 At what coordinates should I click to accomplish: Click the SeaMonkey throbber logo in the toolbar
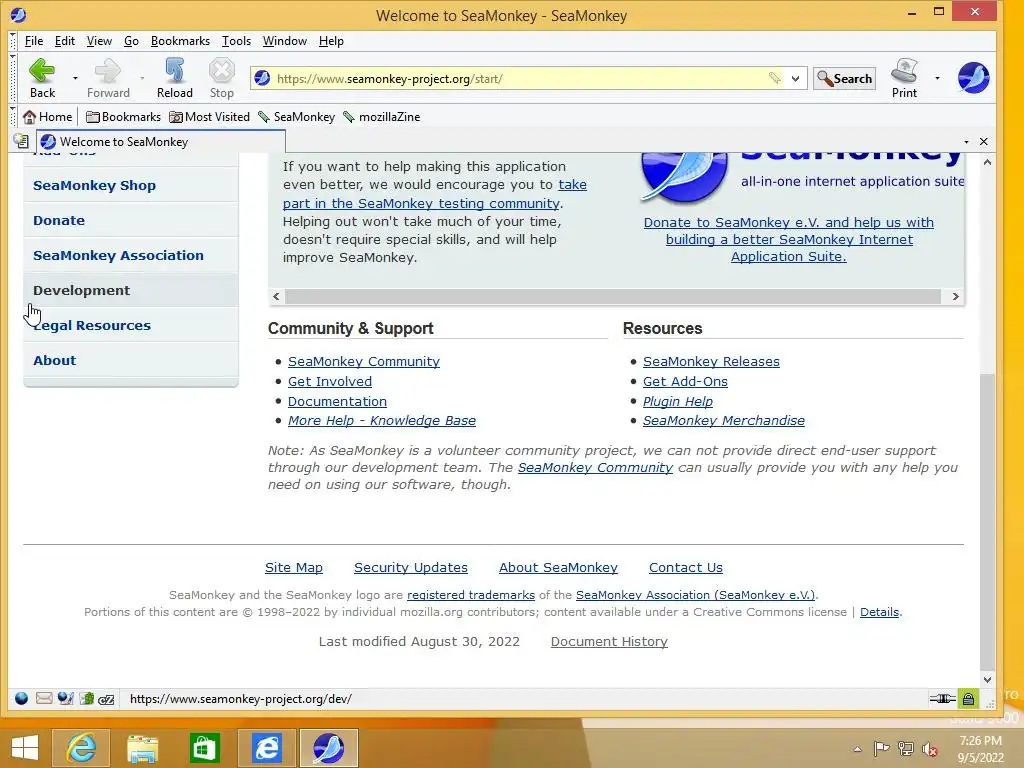pos(973,78)
